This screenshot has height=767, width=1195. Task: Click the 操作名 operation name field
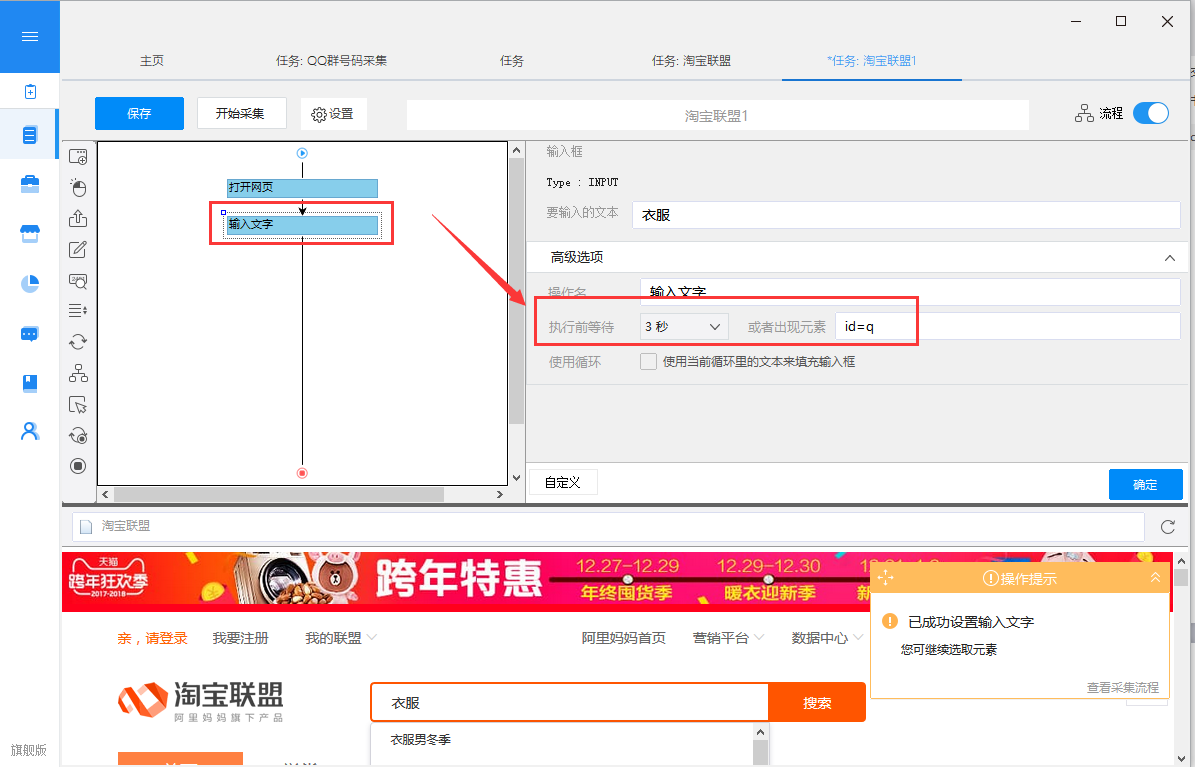pyautogui.click(x=910, y=292)
